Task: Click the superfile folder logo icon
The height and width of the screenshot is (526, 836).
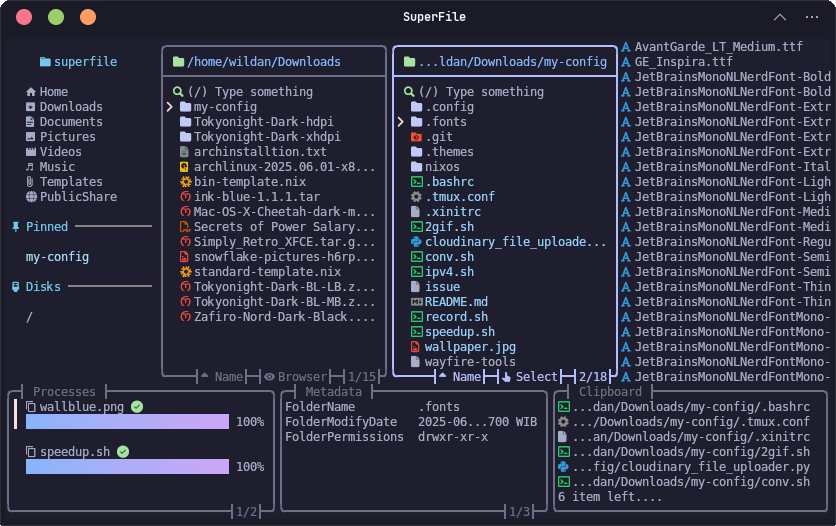Action: [45, 62]
